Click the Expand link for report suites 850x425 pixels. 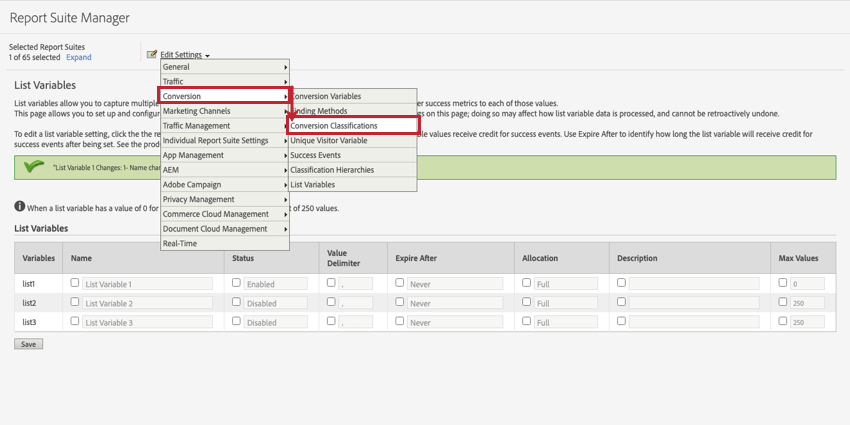[79, 57]
